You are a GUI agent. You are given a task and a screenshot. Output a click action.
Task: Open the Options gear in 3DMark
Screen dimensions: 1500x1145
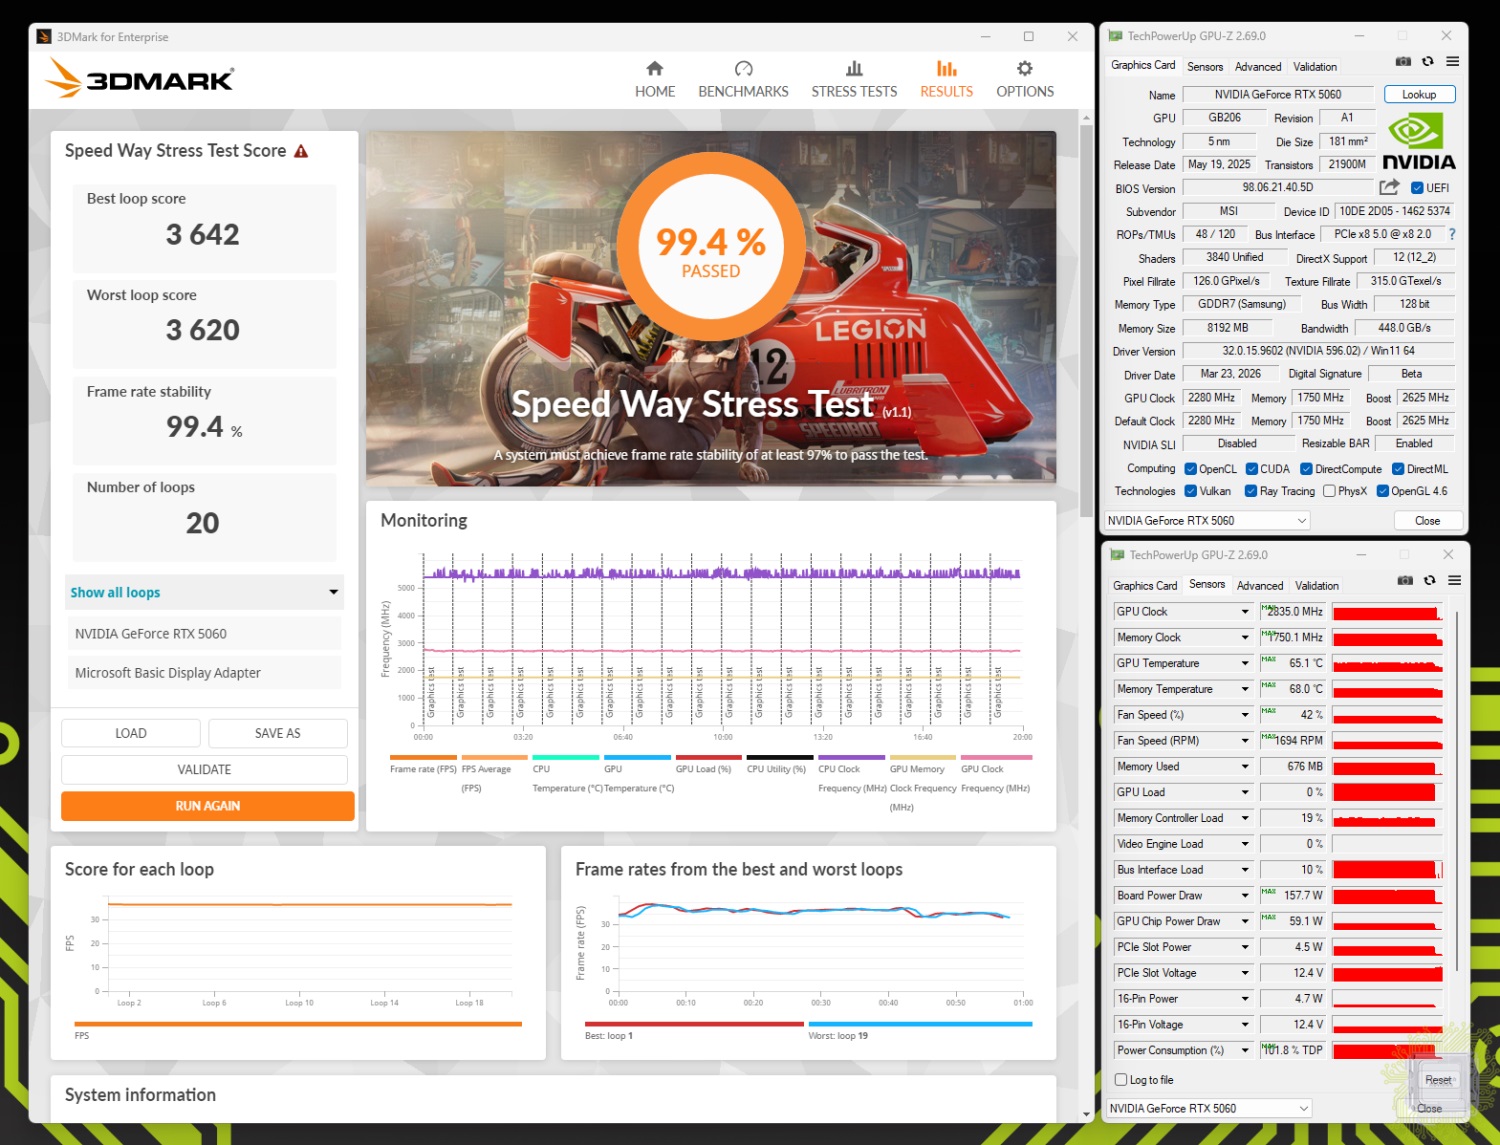[1024, 69]
